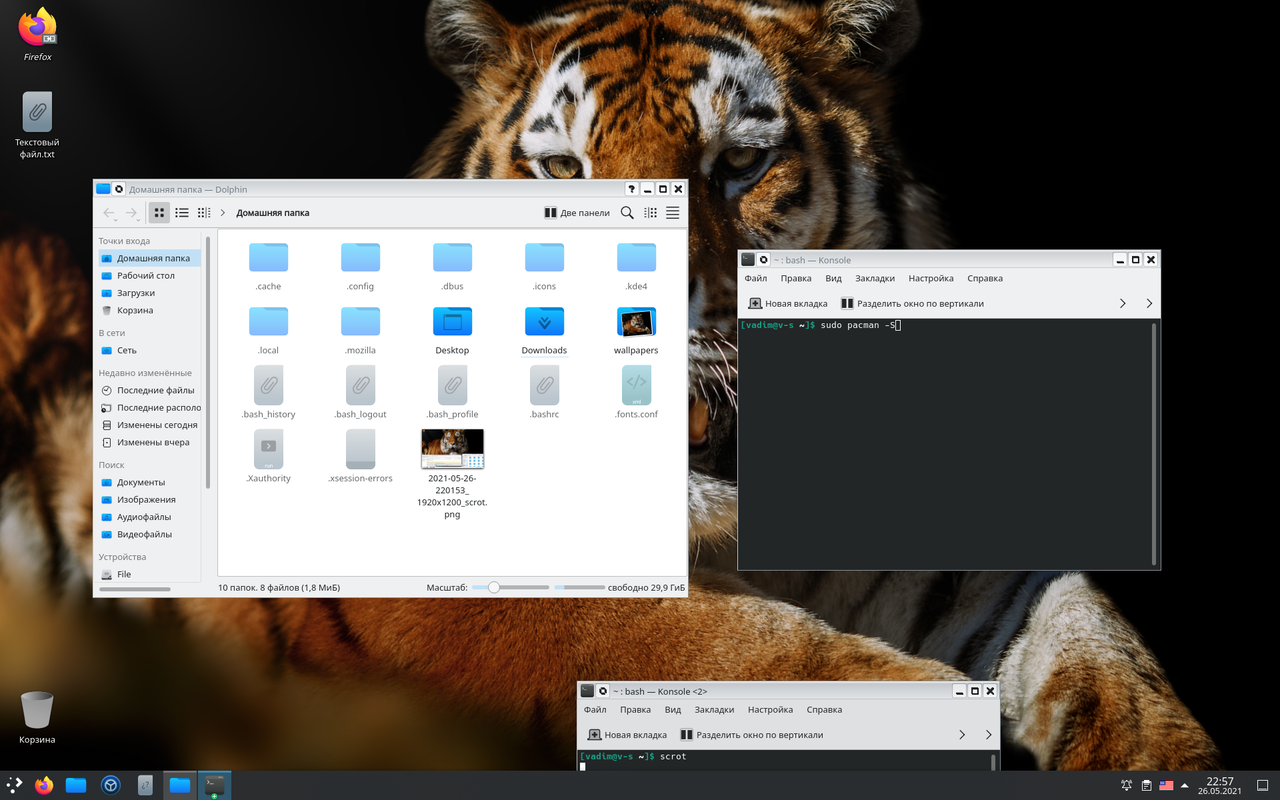Open Dolphin view display settings icon

click(x=651, y=213)
